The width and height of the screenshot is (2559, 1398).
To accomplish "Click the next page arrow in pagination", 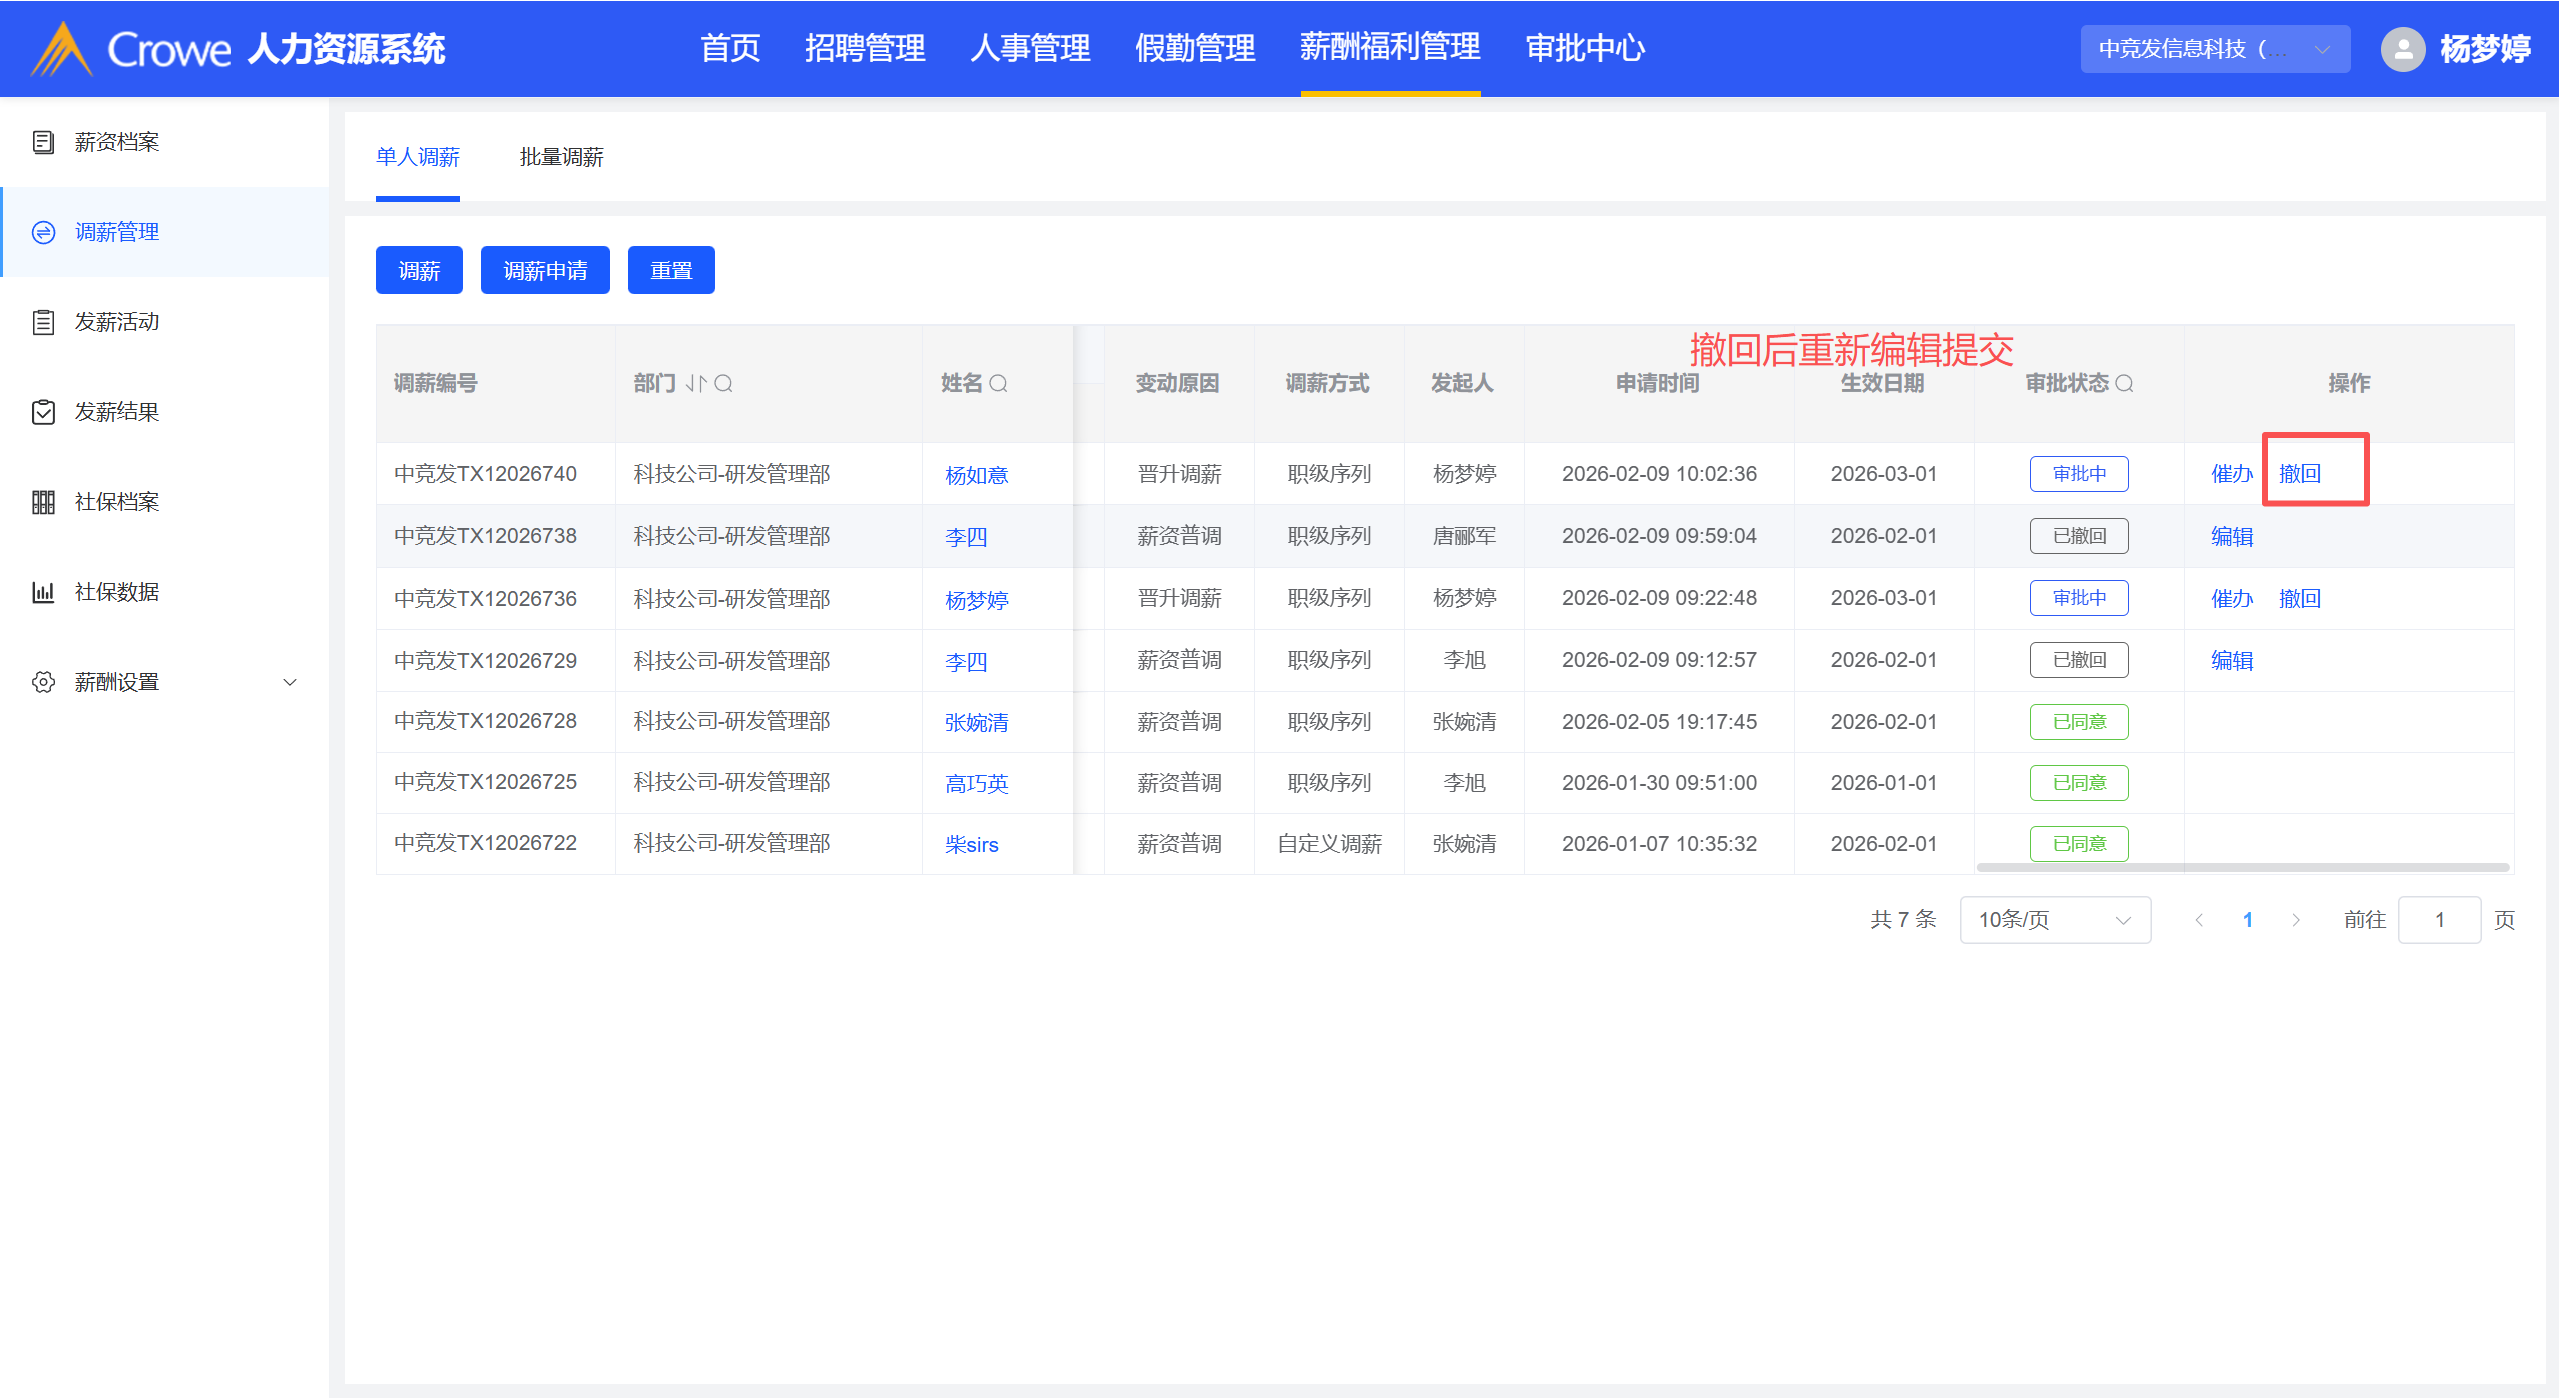I will (2295, 919).
